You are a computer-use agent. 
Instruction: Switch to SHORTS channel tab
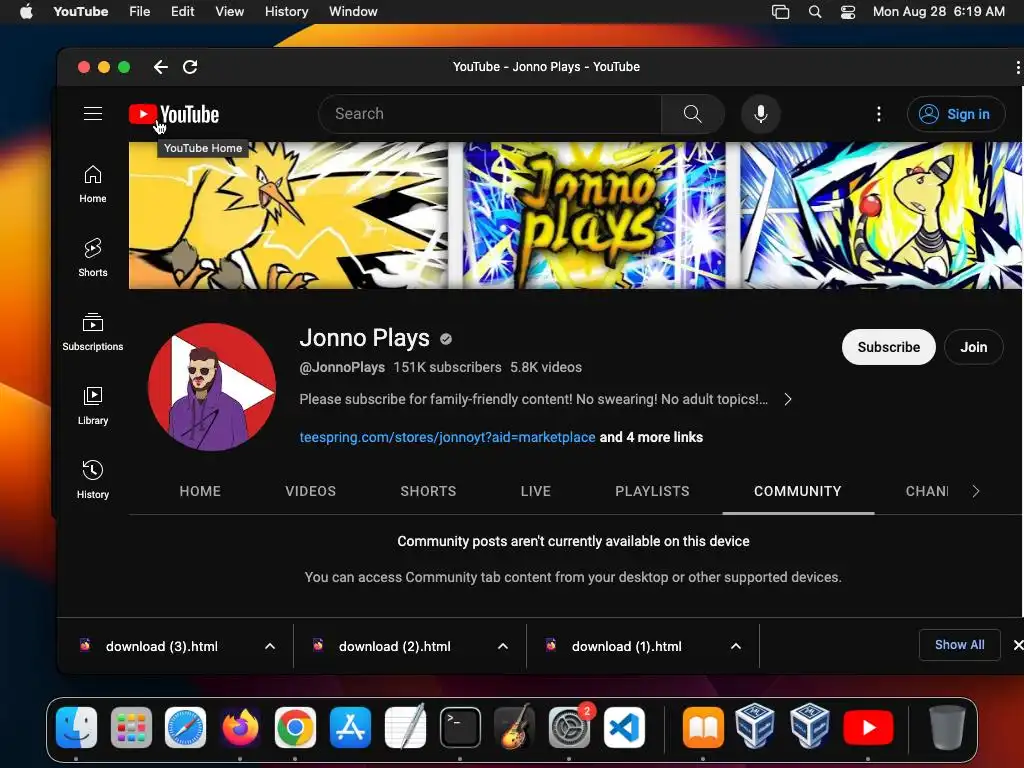[x=428, y=491]
